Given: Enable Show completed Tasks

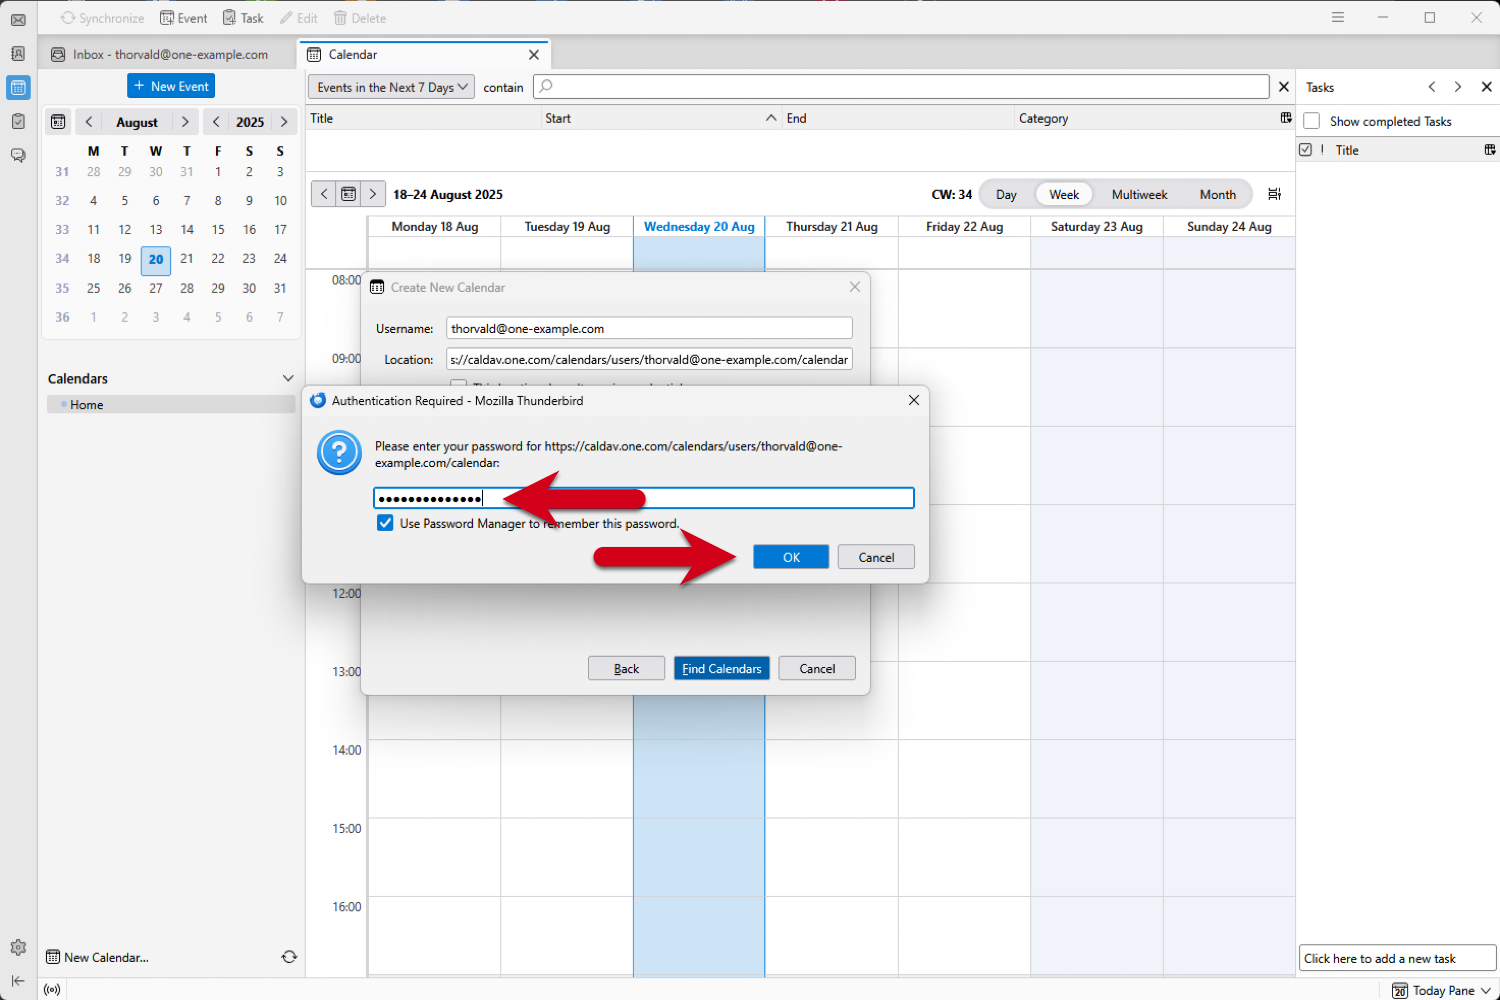Looking at the screenshot, I should pos(1311,121).
